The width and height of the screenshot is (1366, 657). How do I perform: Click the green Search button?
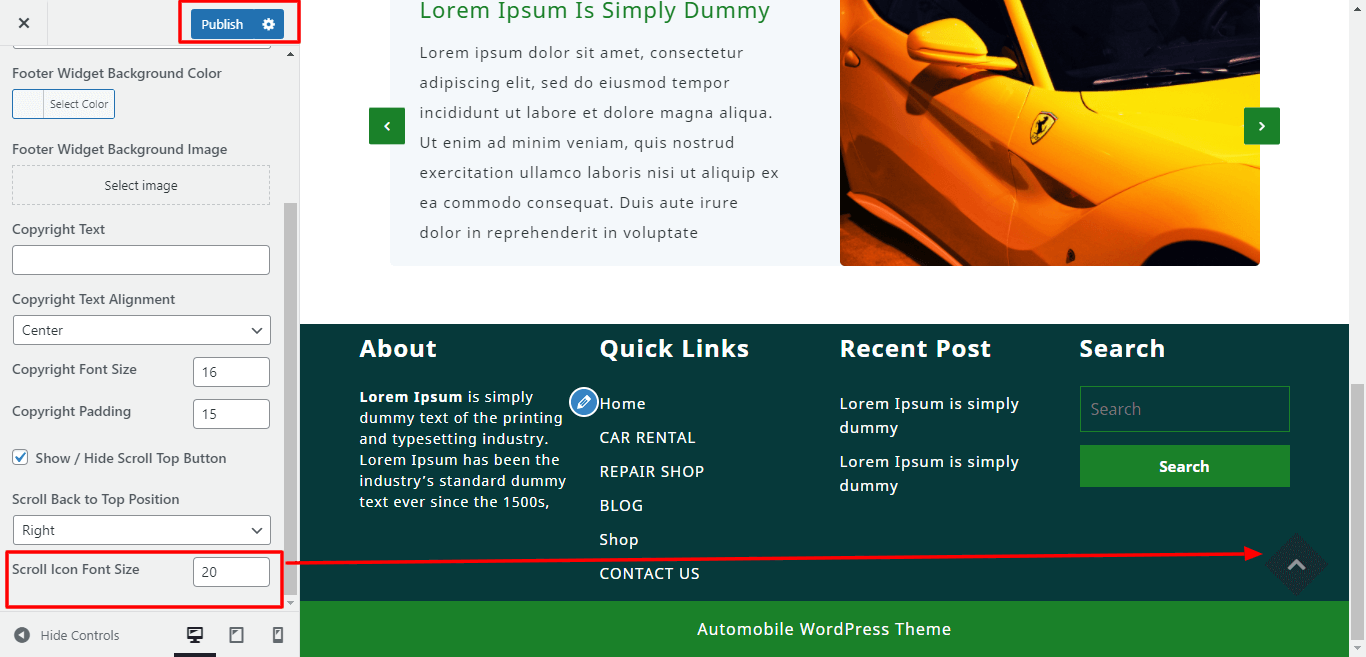click(x=1184, y=466)
